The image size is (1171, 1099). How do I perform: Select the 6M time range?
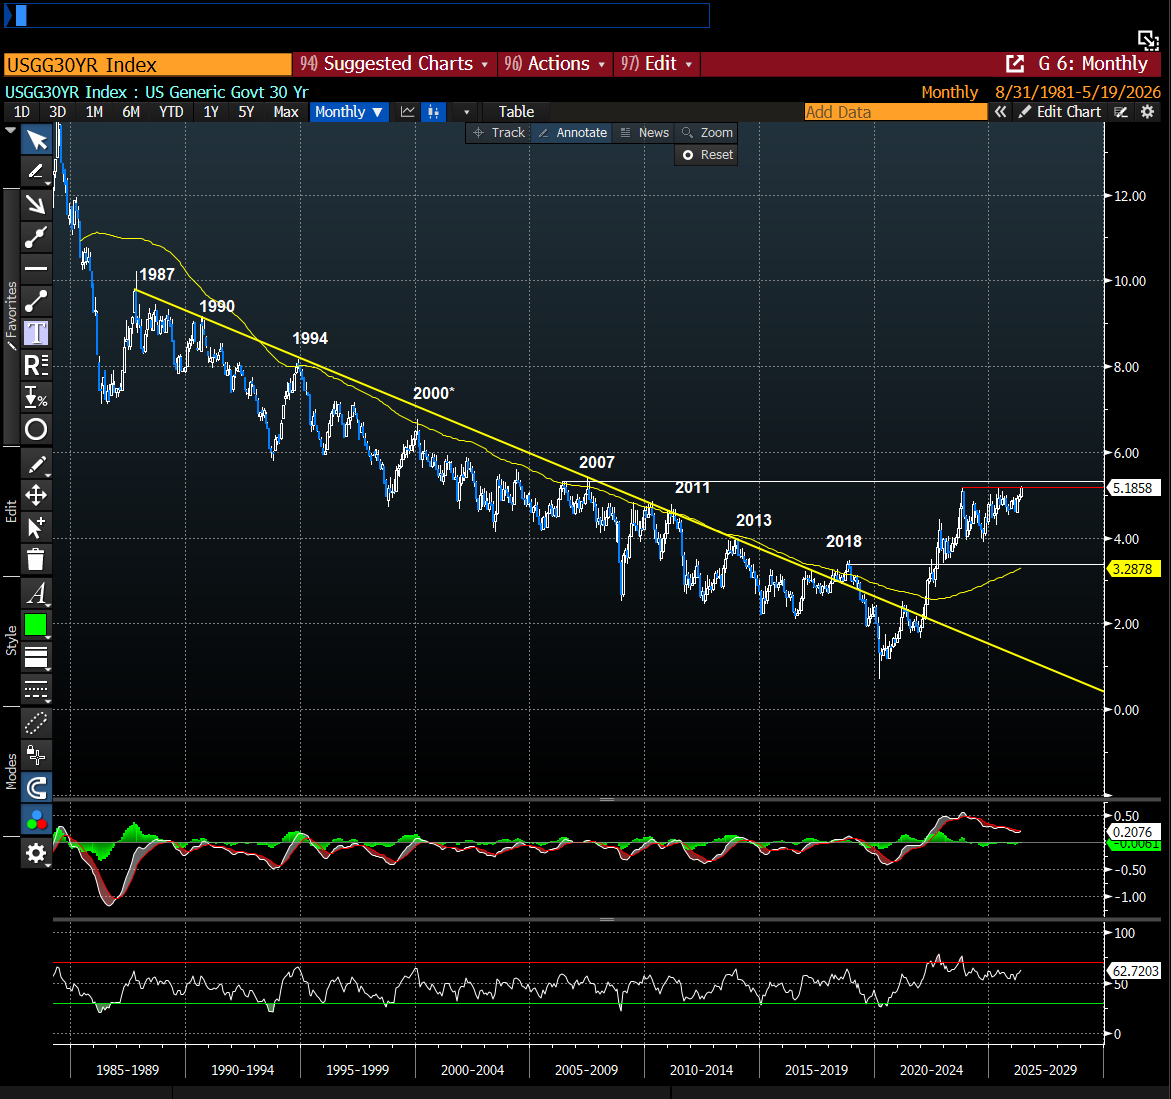click(131, 112)
